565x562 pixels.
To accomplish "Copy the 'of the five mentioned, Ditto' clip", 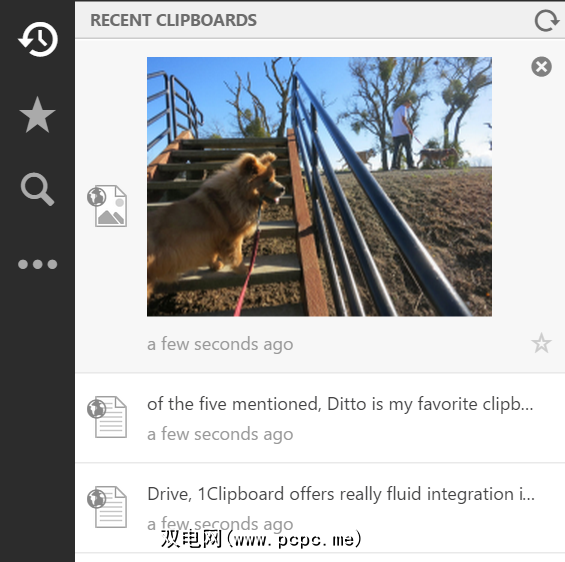I will click(x=340, y=404).
